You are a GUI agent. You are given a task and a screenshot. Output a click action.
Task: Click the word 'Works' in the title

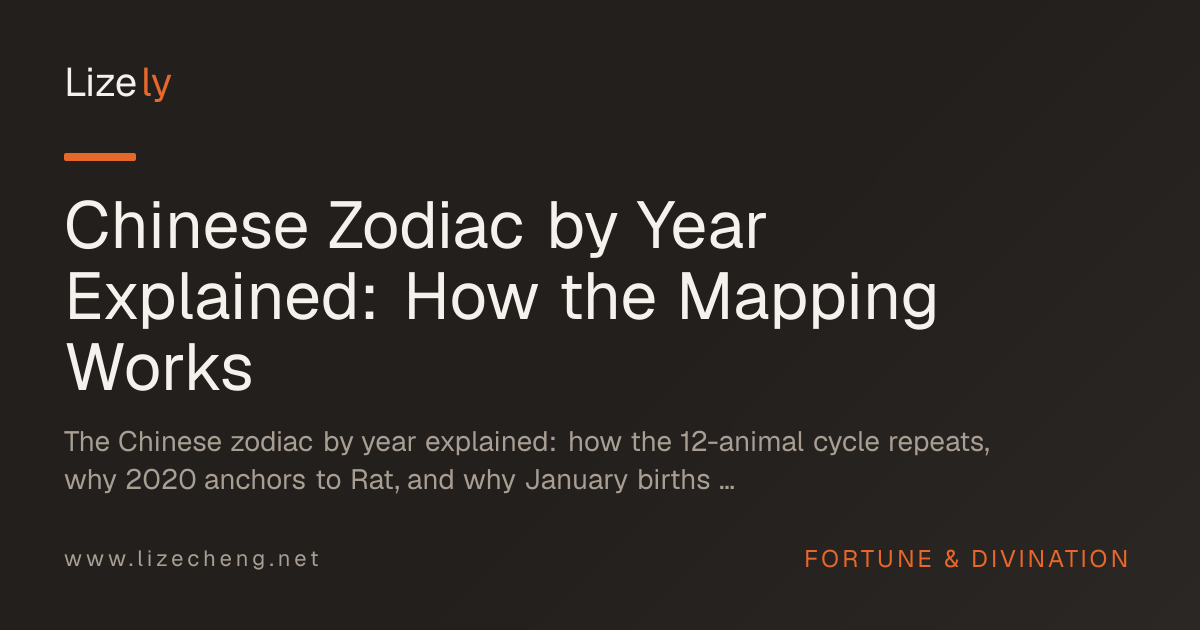pos(159,367)
